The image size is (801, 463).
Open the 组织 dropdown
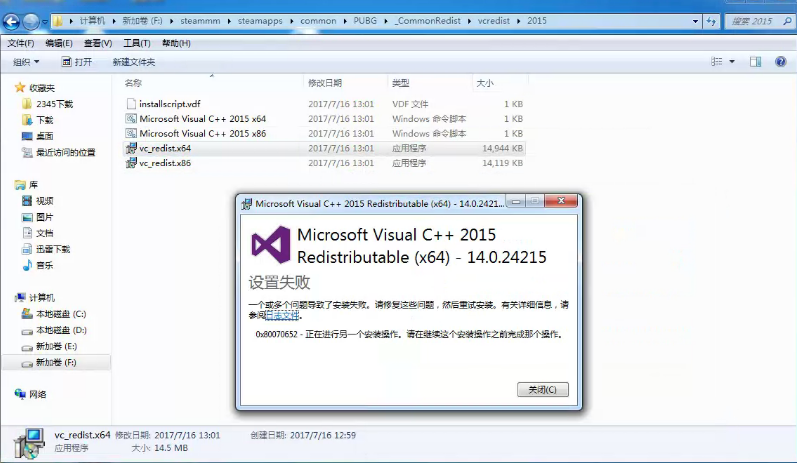(26, 62)
